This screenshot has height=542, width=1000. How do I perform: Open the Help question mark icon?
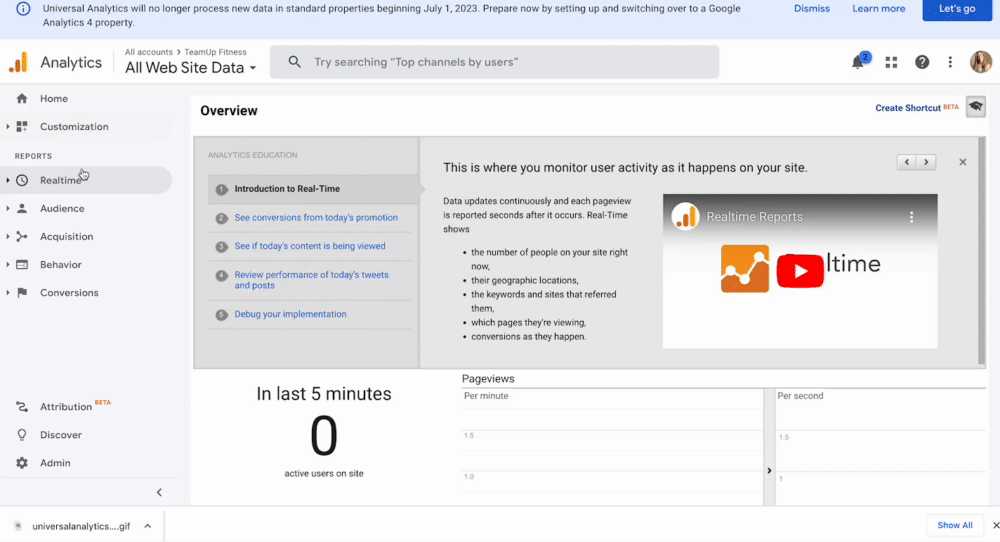point(922,62)
